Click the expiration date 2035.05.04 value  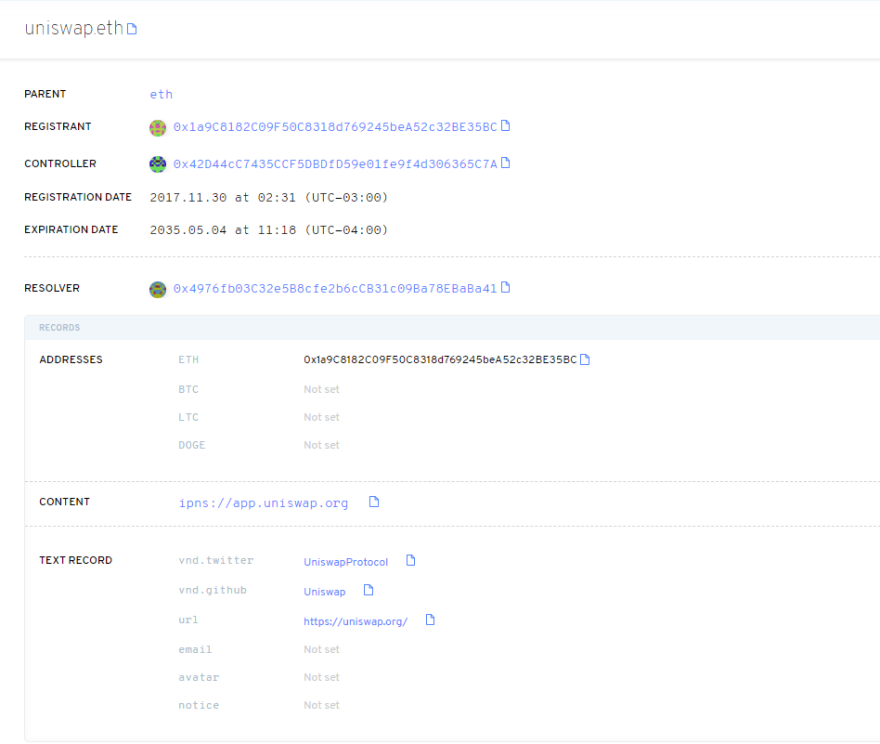pyautogui.click(x=269, y=230)
